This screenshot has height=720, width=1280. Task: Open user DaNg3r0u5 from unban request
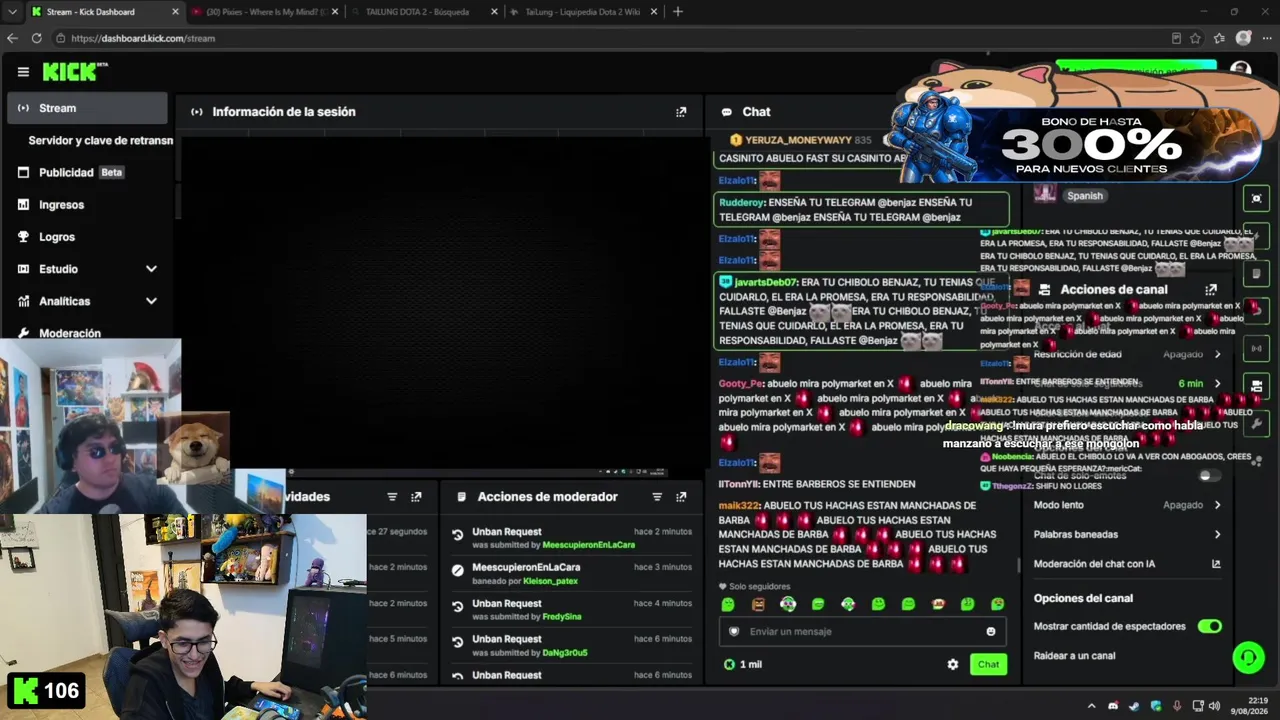point(565,653)
